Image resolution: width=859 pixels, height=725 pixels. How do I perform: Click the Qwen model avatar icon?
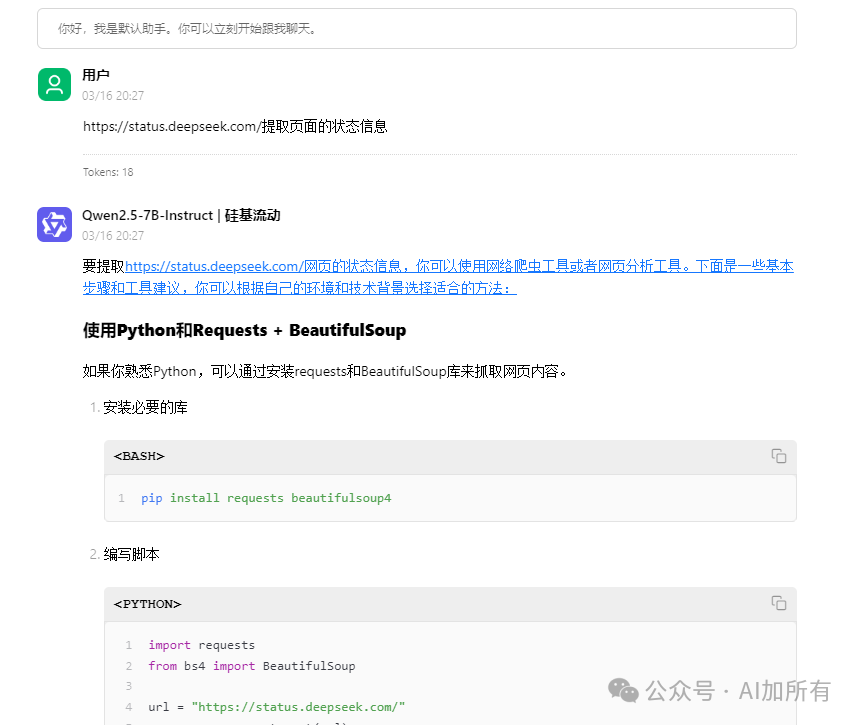[x=54, y=224]
